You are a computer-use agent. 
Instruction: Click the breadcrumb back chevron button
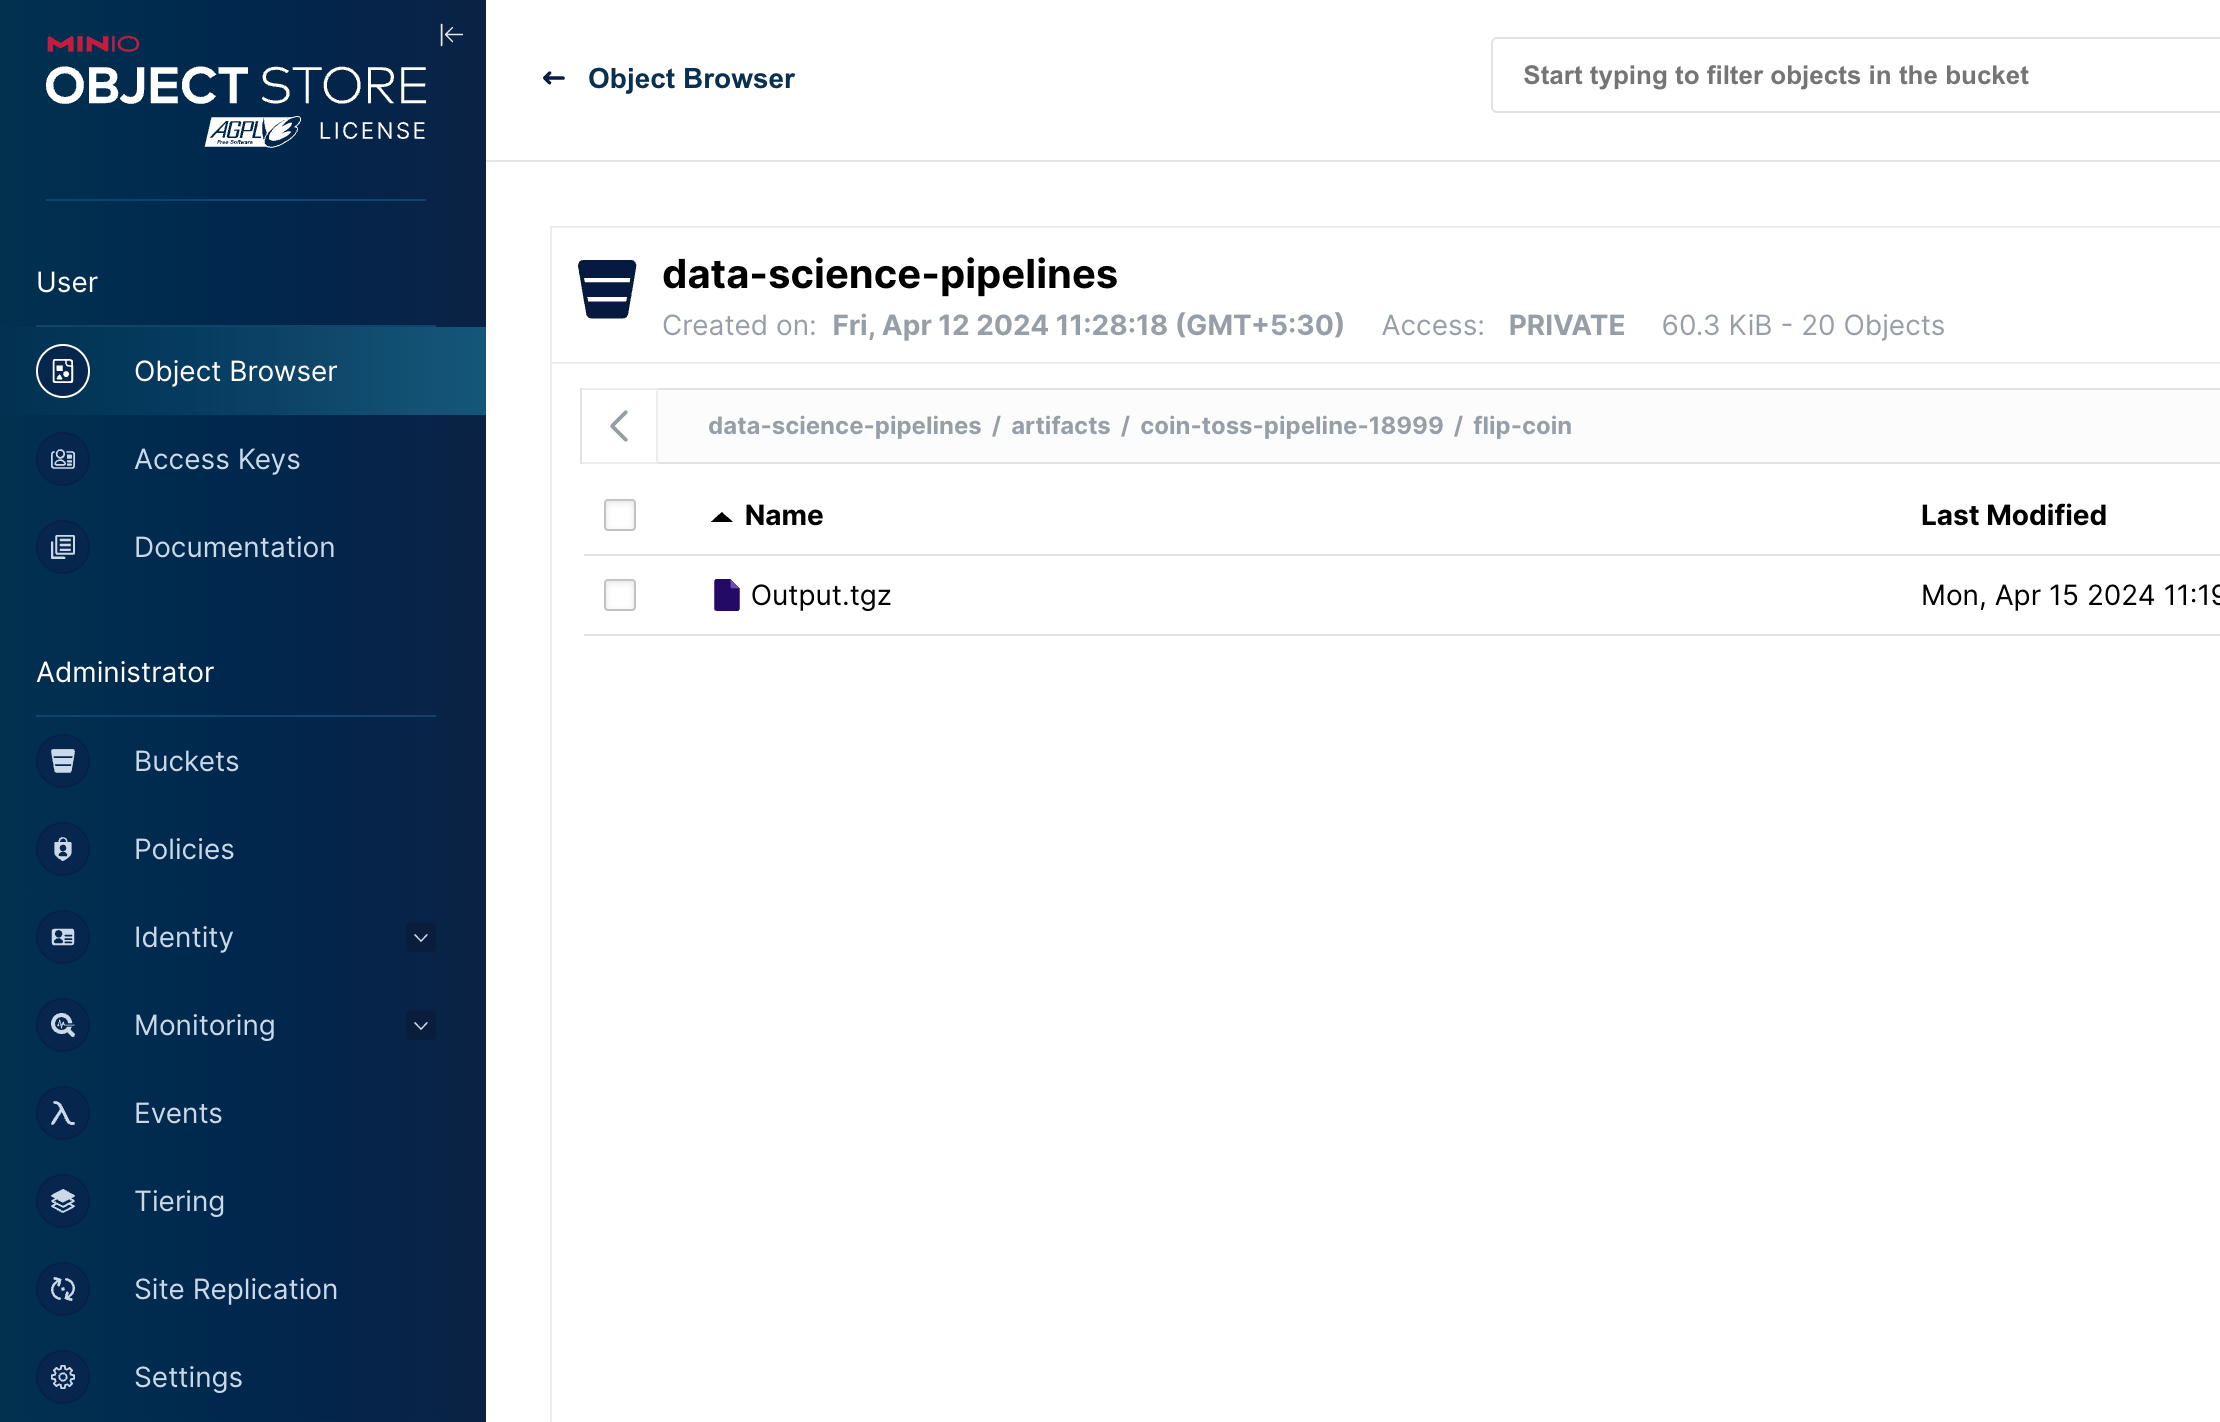619,426
